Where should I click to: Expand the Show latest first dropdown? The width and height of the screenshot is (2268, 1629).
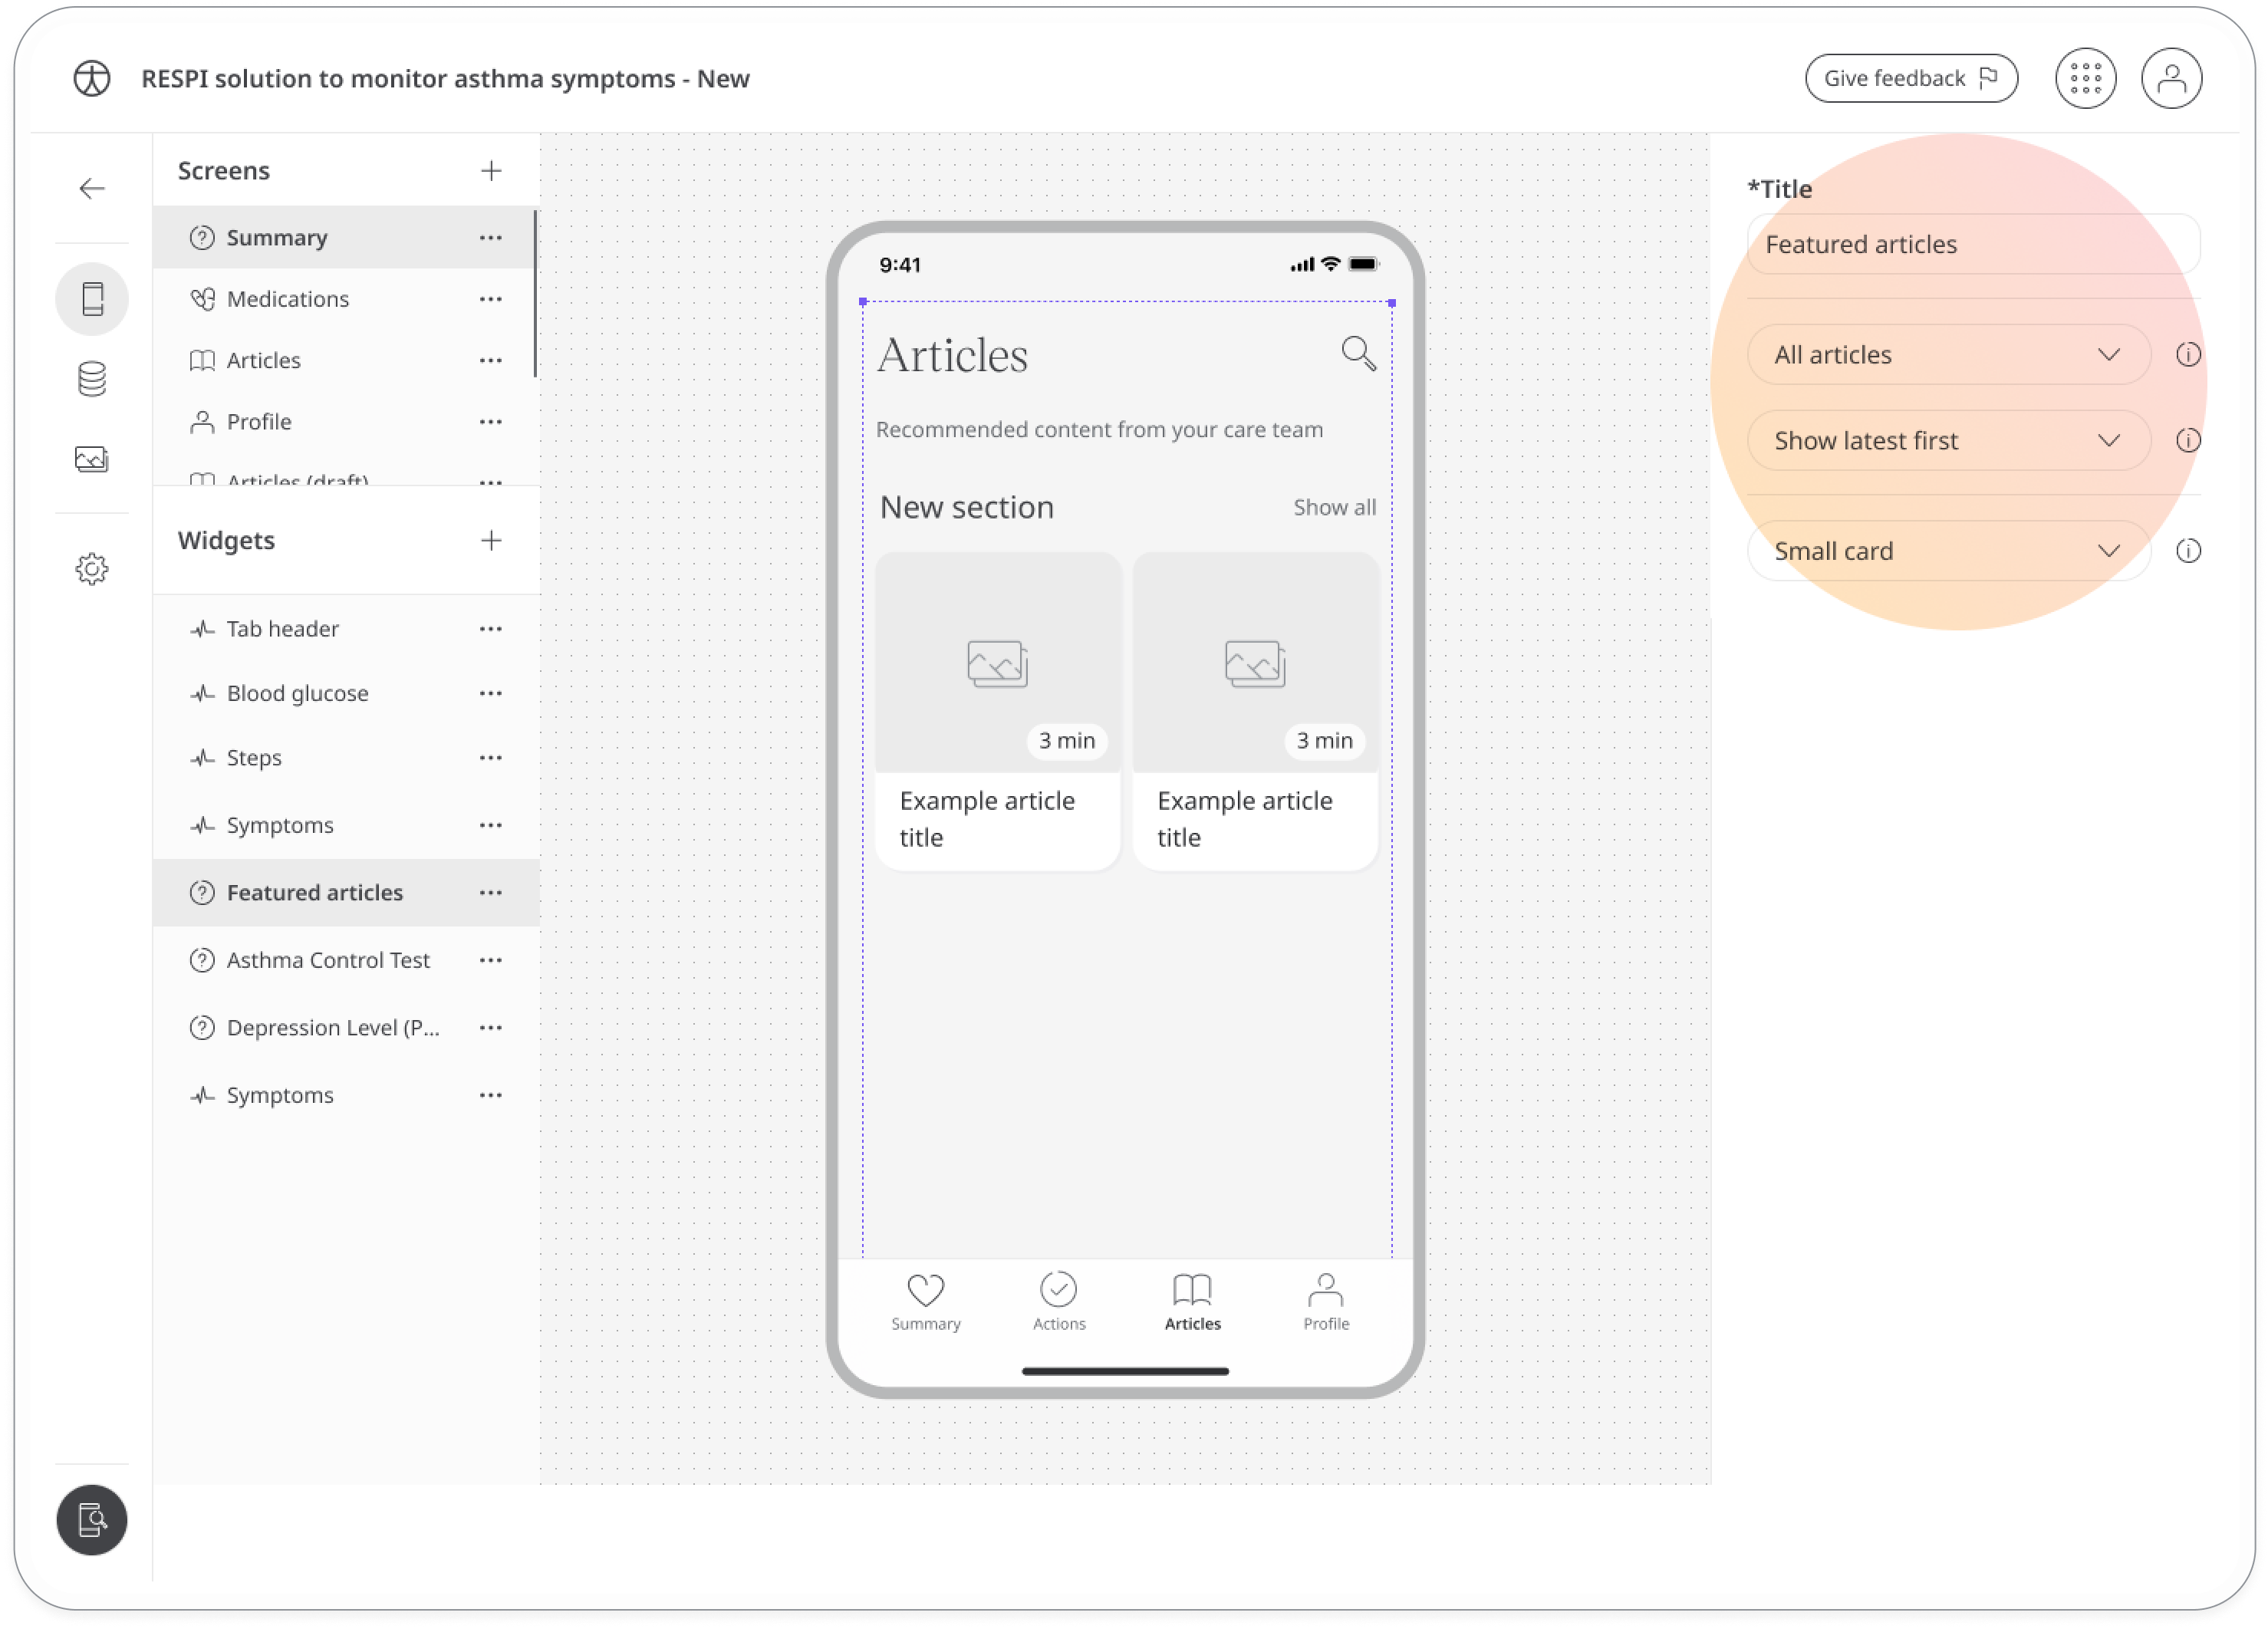coord(2109,440)
